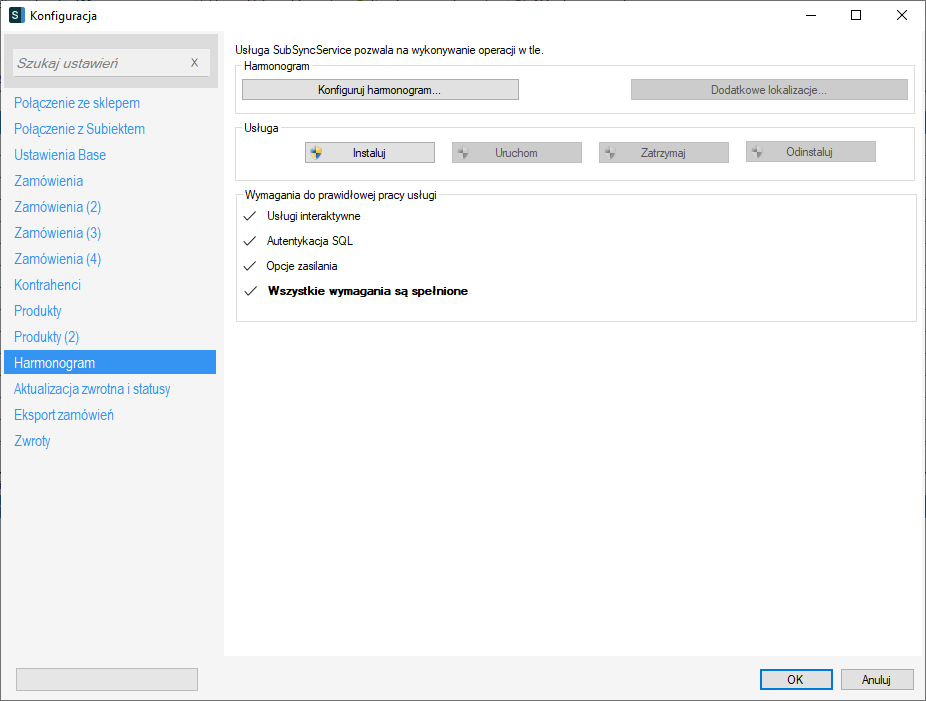Open Zamówienia (4) settings
This screenshot has width=926, height=701.
pos(58,259)
